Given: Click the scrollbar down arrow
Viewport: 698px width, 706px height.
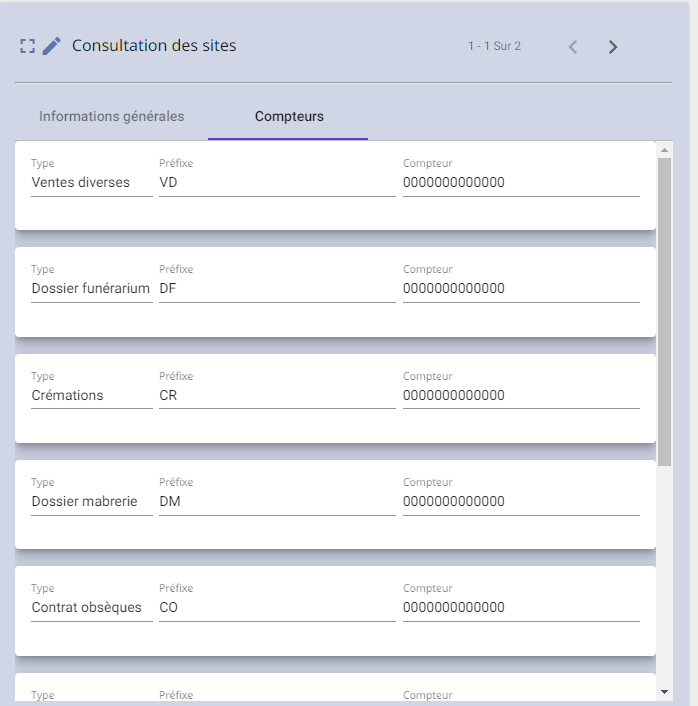Looking at the screenshot, I should [664, 692].
